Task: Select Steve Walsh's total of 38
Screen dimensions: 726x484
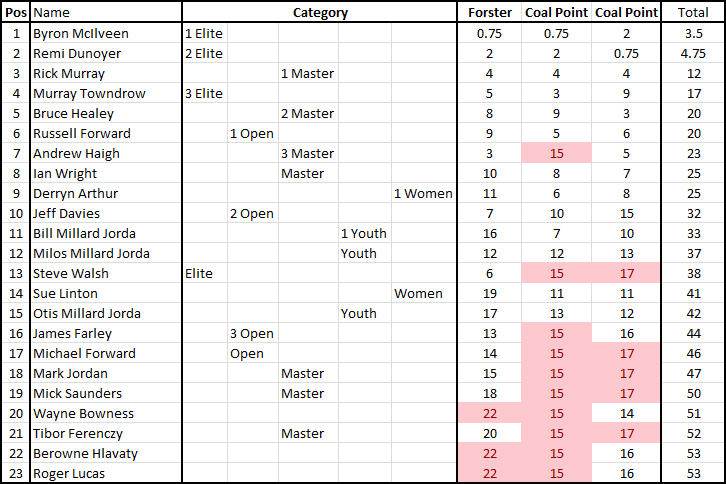Action: (693, 273)
